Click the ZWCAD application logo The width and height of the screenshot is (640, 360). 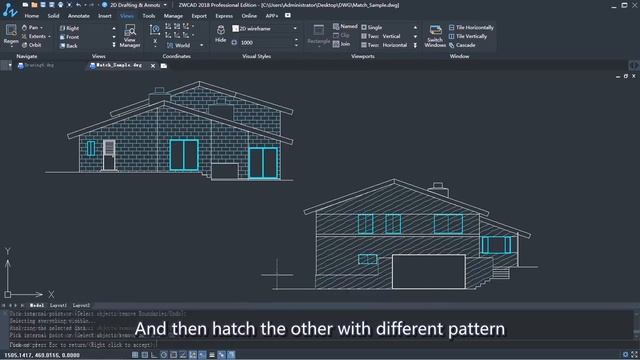[x=9, y=9]
